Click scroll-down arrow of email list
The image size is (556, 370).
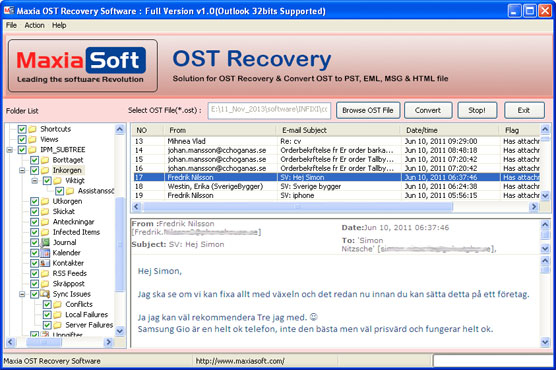coord(545,195)
